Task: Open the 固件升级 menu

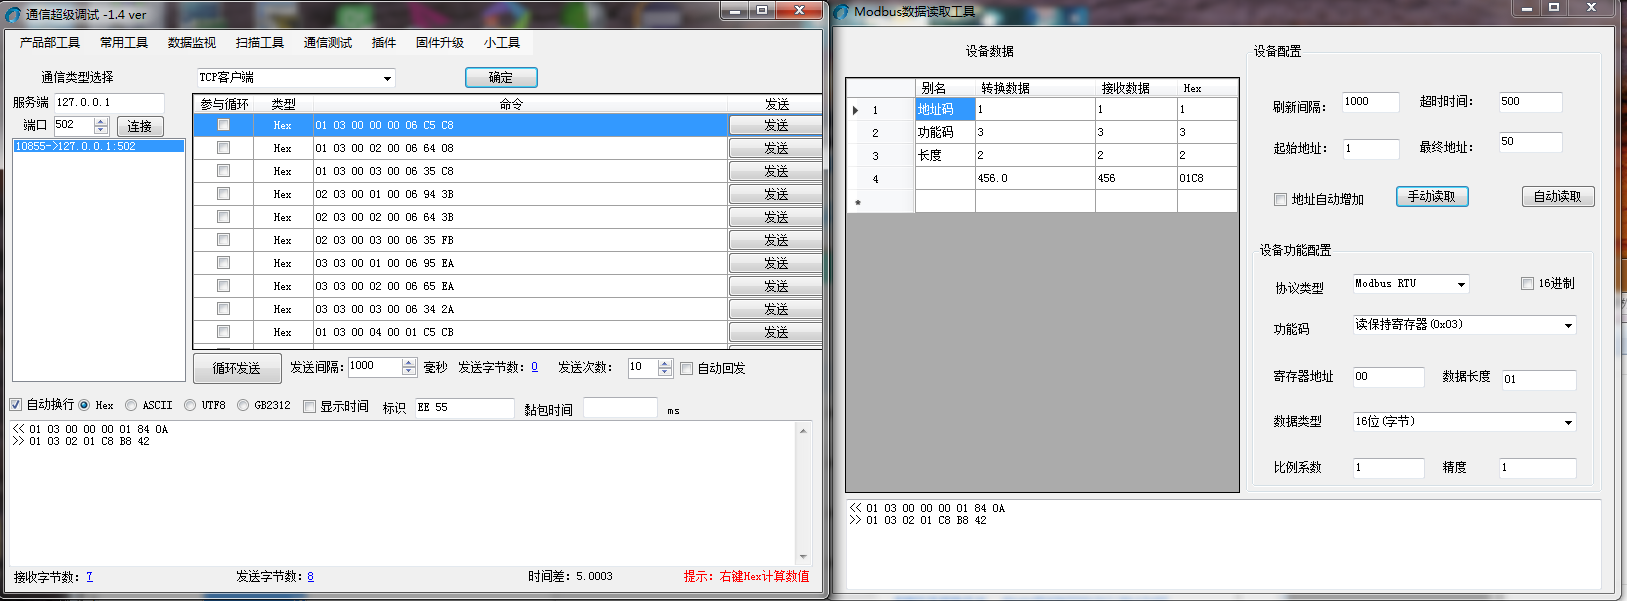Action: [x=440, y=43]
